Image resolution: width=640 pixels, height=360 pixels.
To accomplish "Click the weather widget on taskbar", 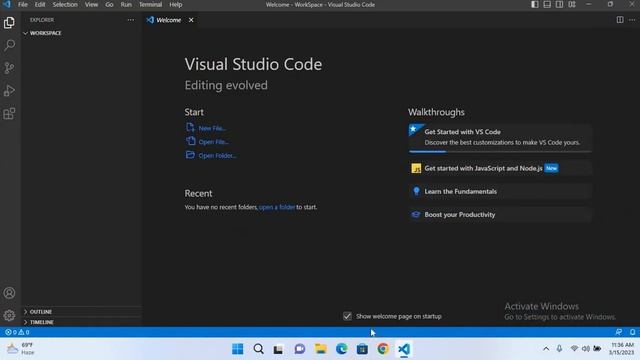I will [x=21, y=349].
